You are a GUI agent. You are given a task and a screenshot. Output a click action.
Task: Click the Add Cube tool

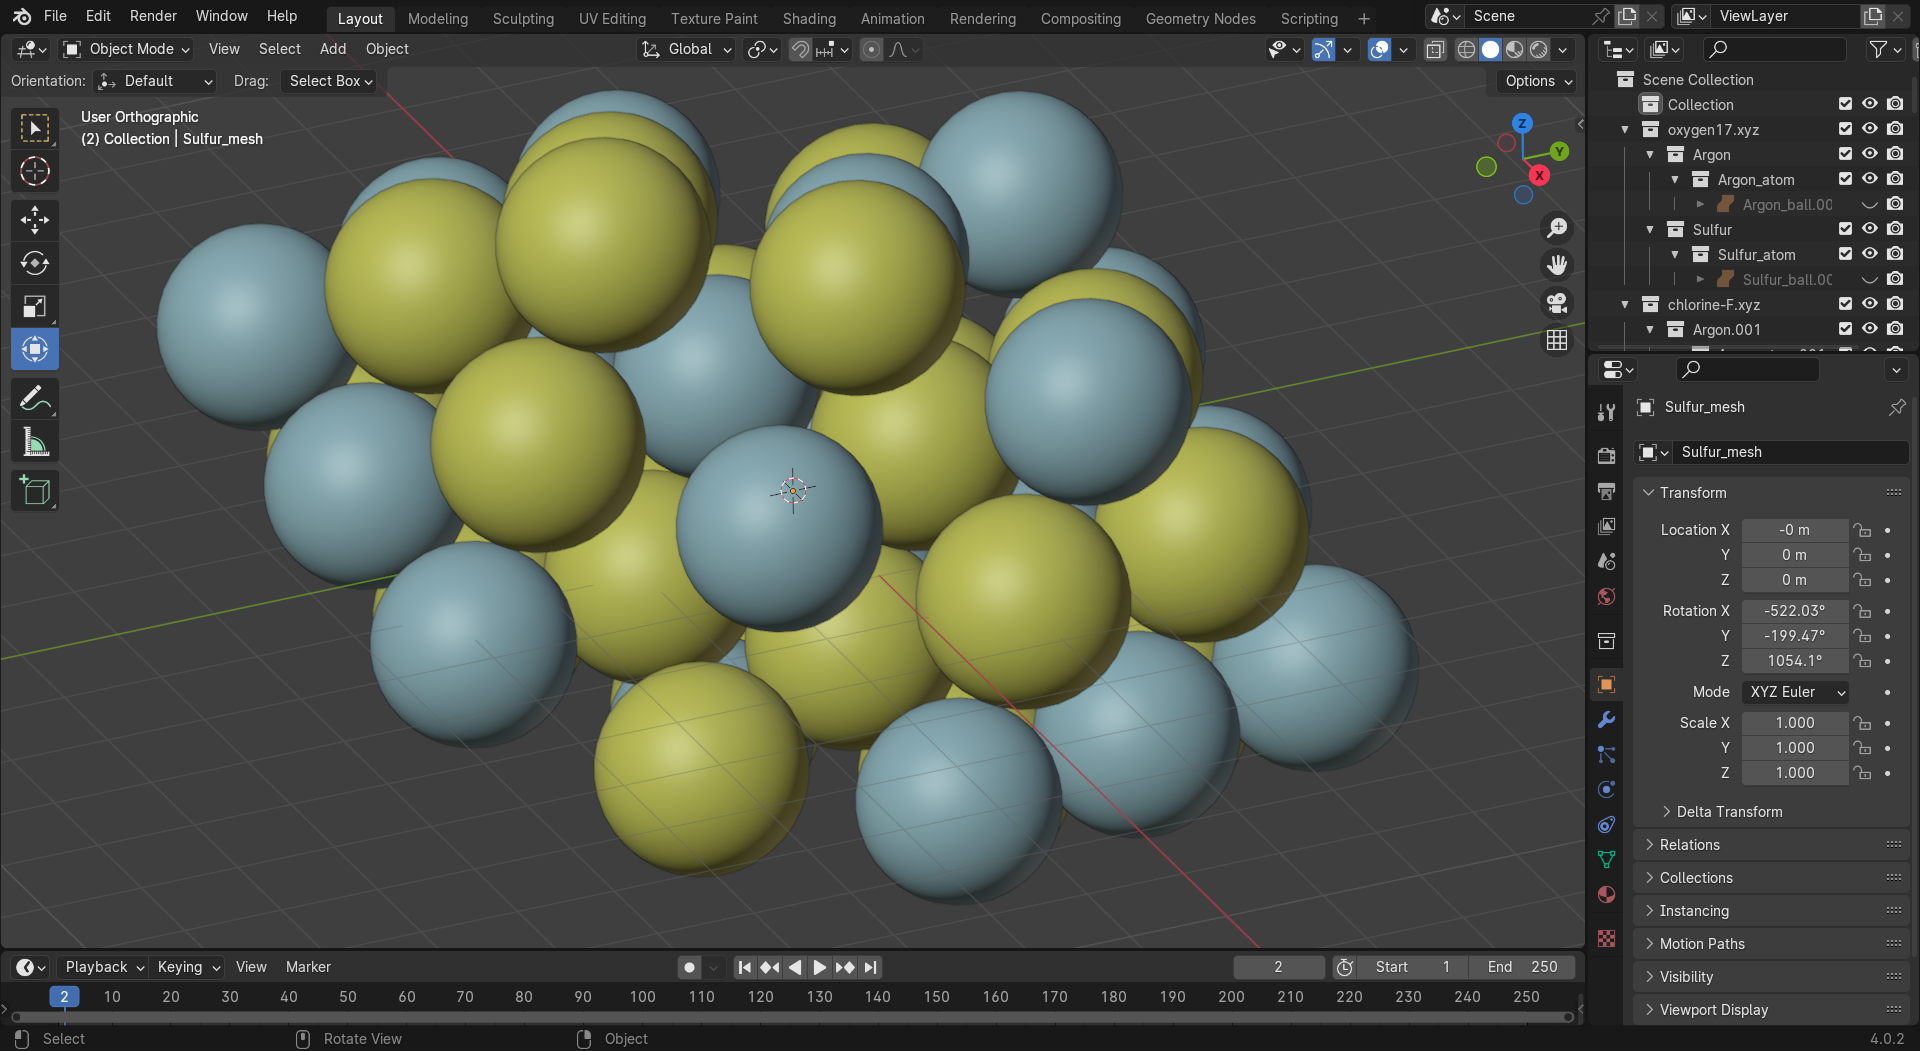(x=35, y=491)
